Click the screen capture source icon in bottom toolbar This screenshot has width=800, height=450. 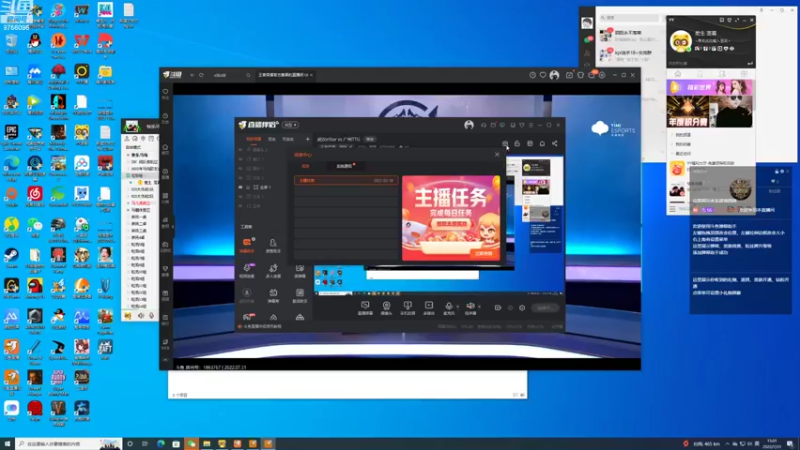click(365, 307)
